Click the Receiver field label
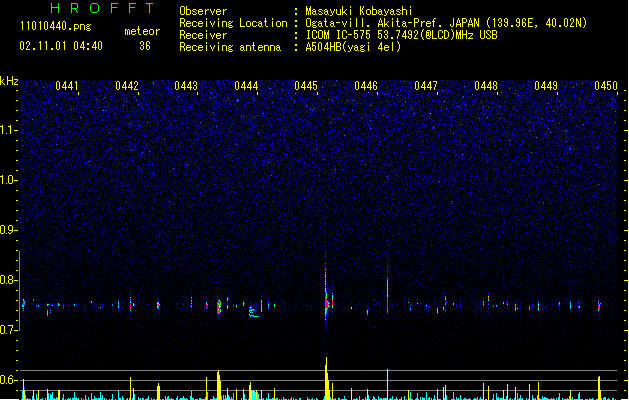This screenshot has height=400, width=629. (x=203, y=35)
